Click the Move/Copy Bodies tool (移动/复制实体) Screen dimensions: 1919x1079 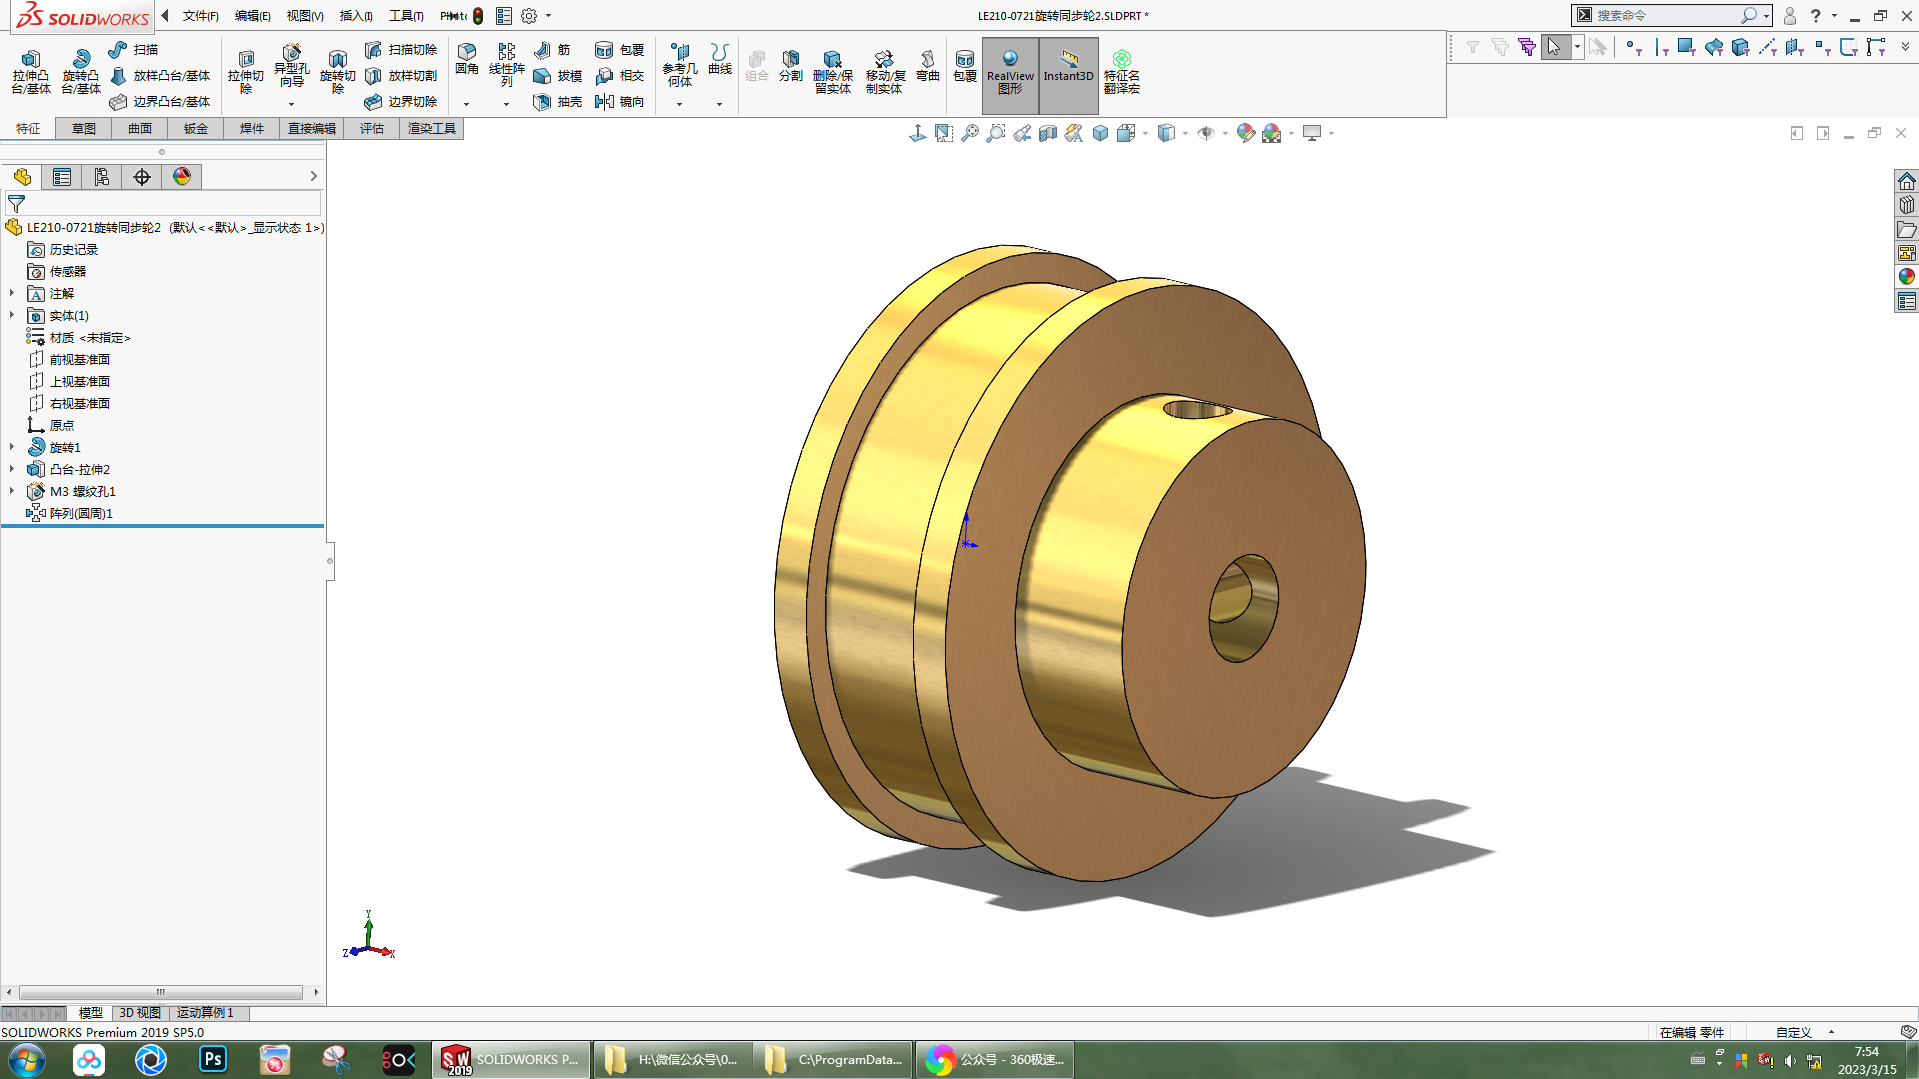[885, 72]
